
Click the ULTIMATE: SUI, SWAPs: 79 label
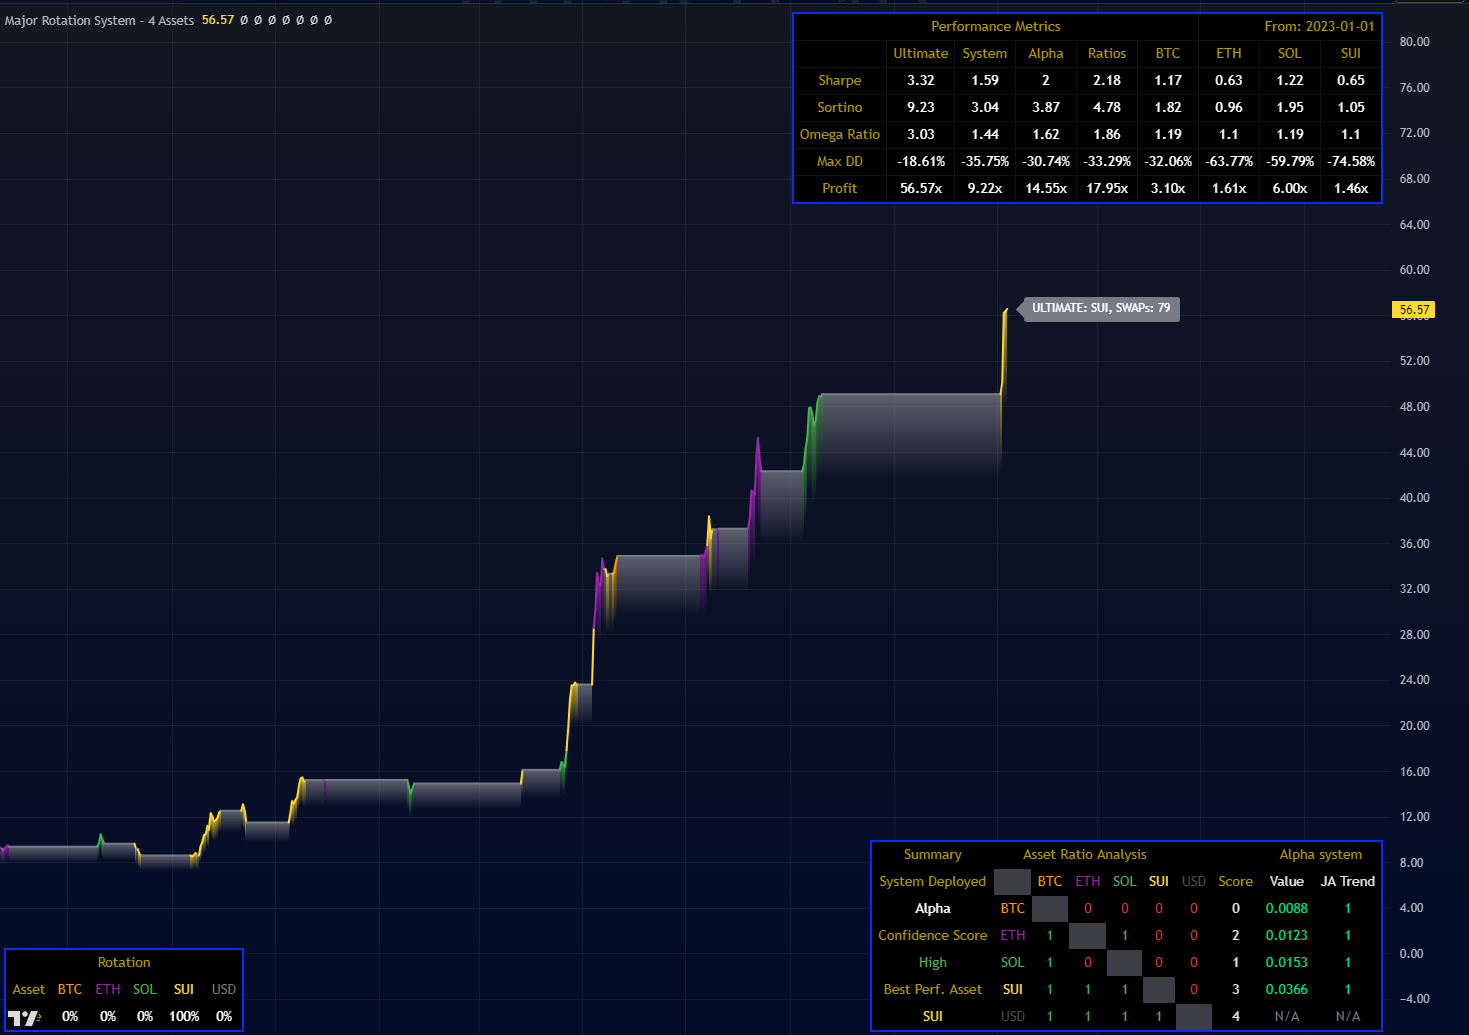coord(1100,308)
